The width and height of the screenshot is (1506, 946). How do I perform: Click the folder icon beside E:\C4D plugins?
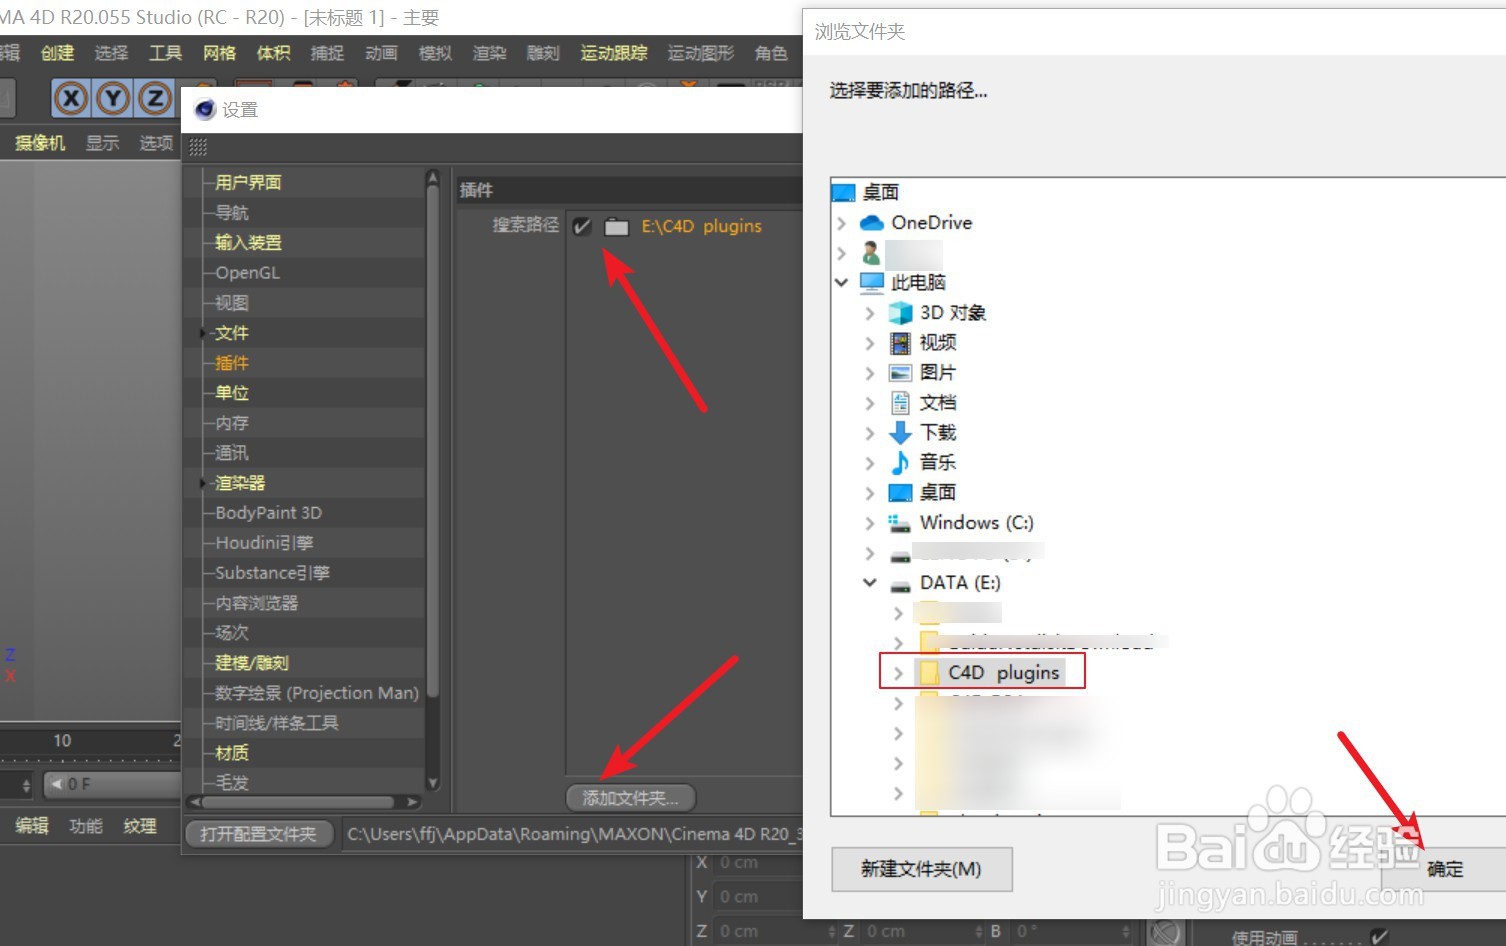(617, 227)
